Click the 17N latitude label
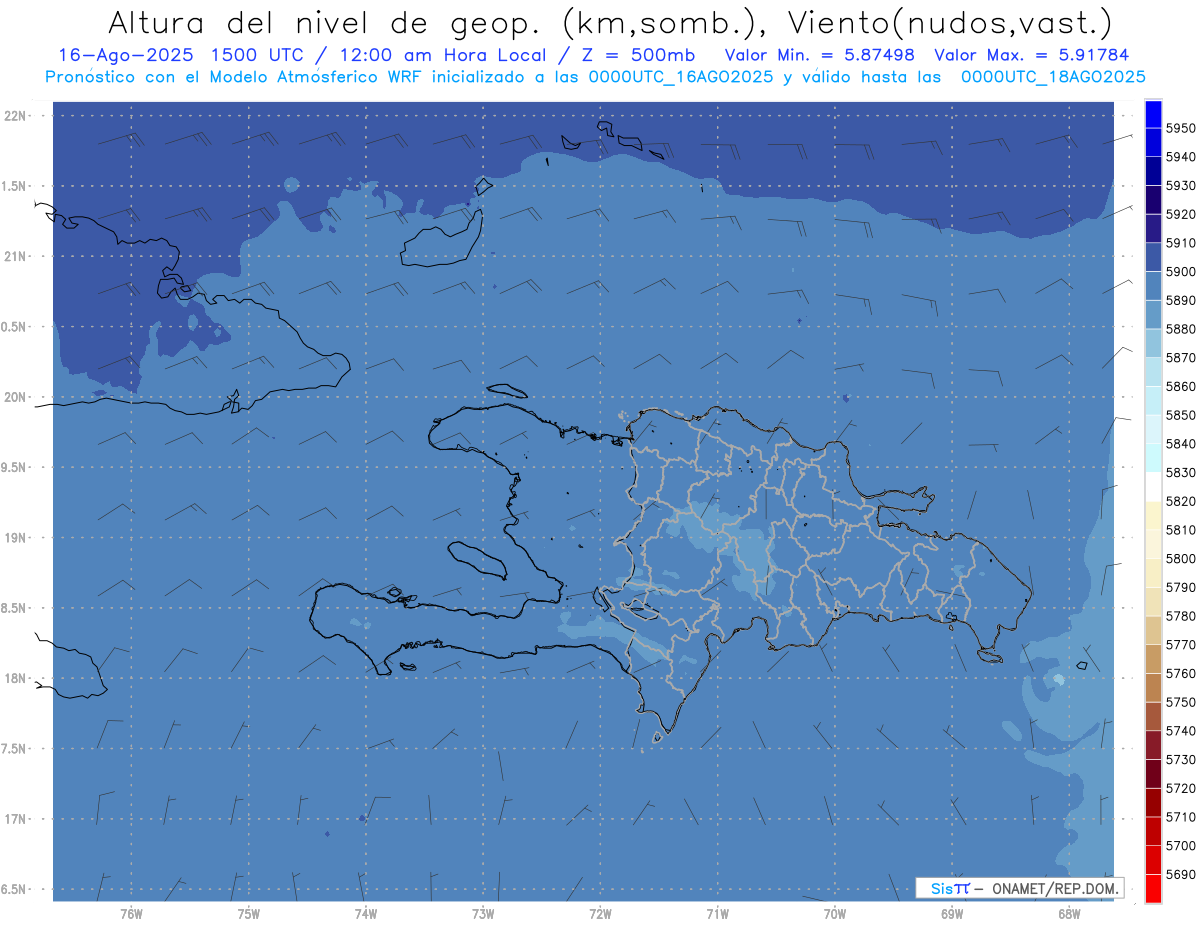 click(x=15, y=819)
